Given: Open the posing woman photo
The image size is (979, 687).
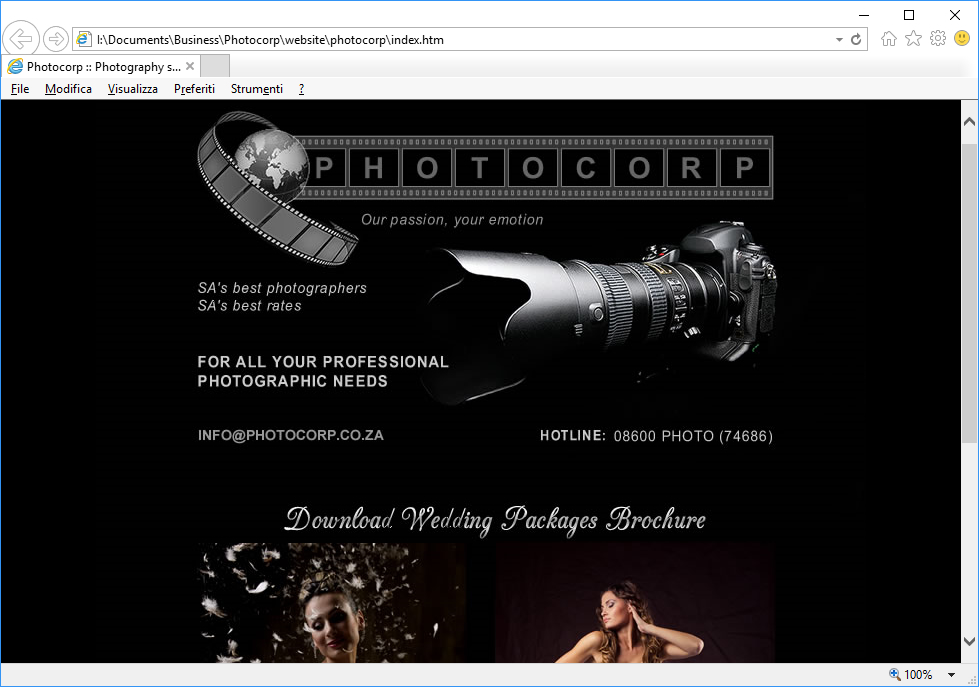Looking at the screenshot, I should click(634, 603).
